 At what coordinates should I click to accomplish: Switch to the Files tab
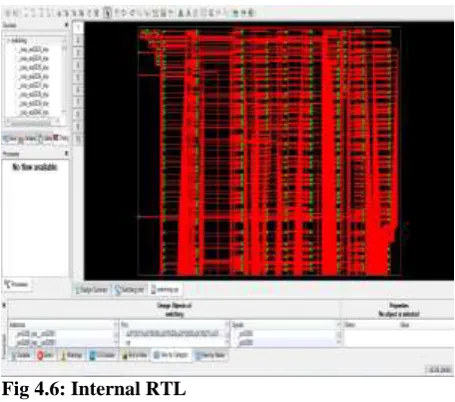coord(45,138)
